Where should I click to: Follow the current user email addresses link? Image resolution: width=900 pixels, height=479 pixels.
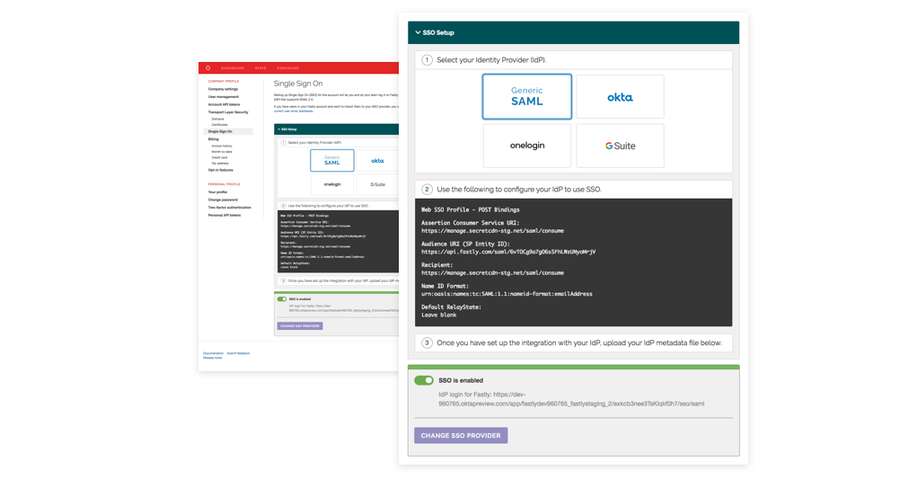(x=293, y=111)
